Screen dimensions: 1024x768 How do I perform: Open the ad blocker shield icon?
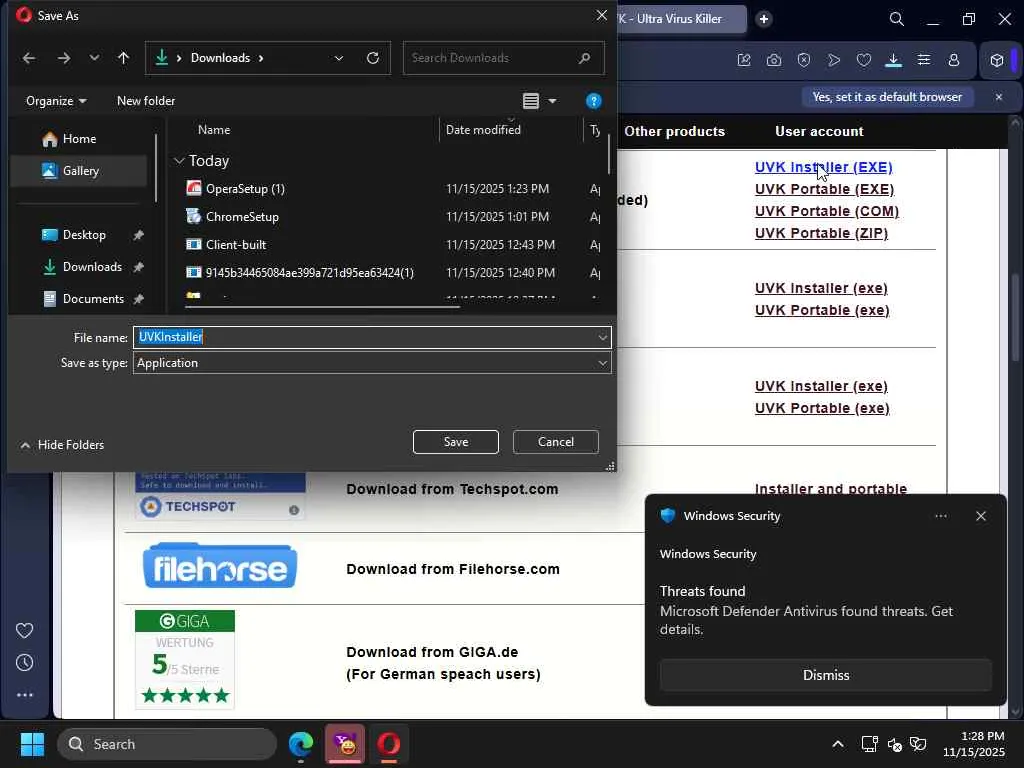coord(804,60)
